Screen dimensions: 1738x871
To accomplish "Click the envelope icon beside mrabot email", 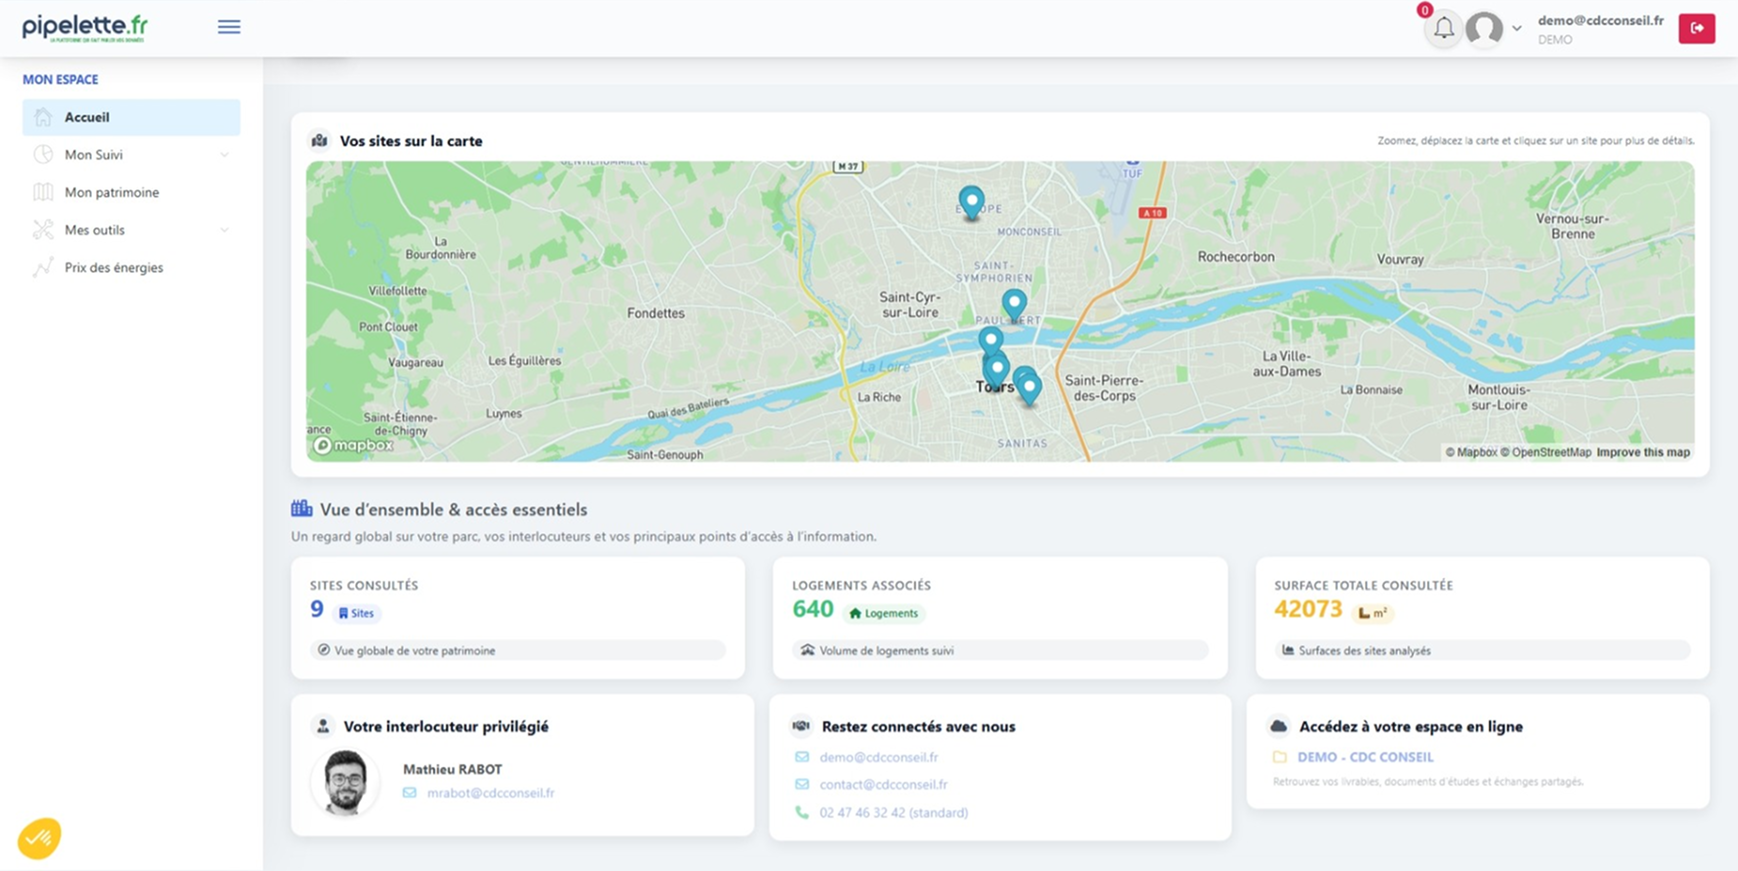I will pos(409,793).
